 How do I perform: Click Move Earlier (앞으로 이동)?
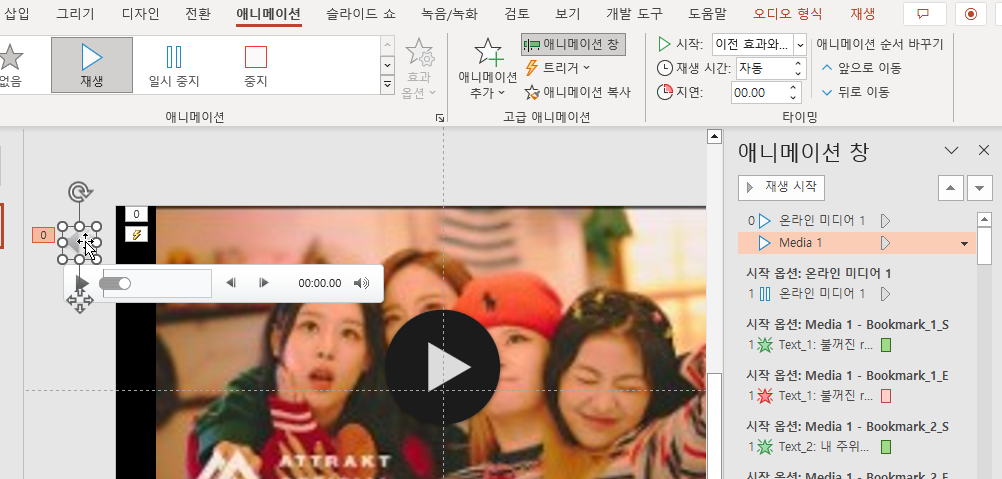861,68
